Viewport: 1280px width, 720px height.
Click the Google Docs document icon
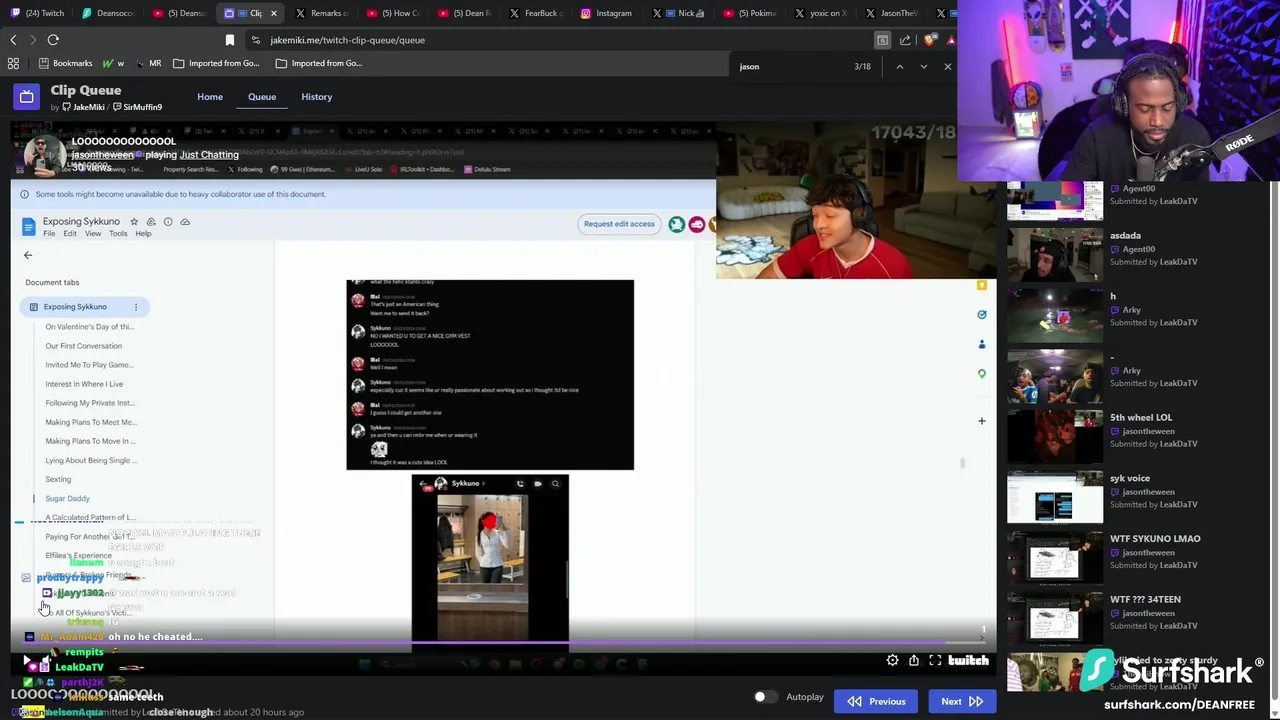(28, 226)
